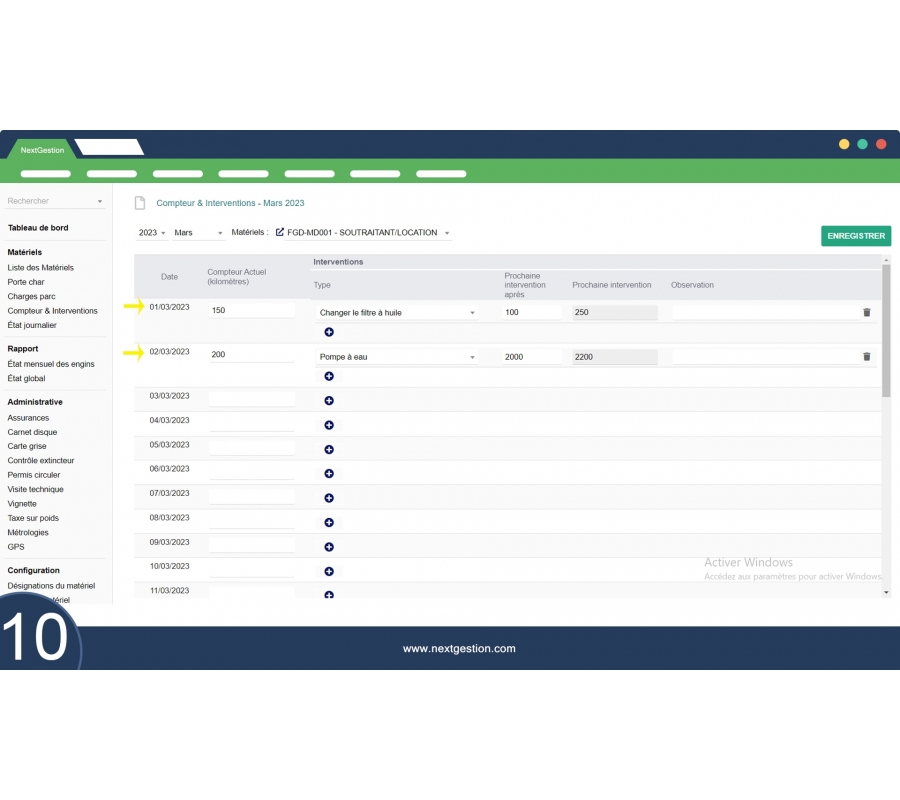
Task: Click the vertical scrollbar of the table
Action: [886, 330]
